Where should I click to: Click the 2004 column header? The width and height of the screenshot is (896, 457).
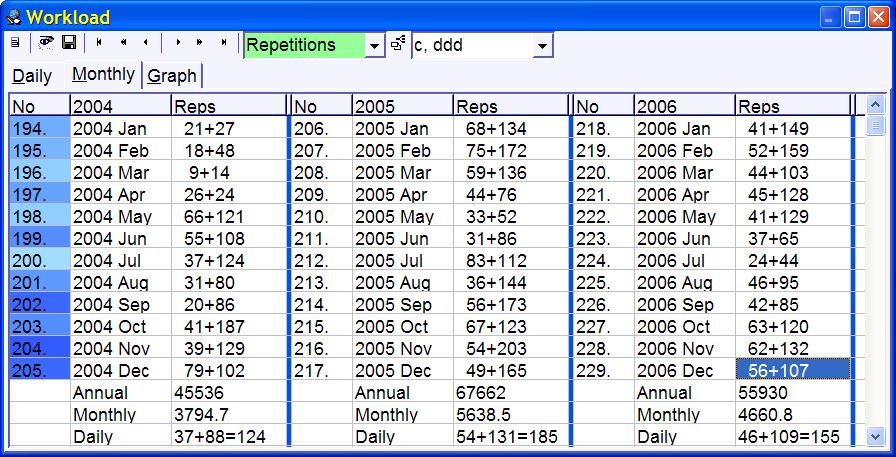tap(121, 106)
